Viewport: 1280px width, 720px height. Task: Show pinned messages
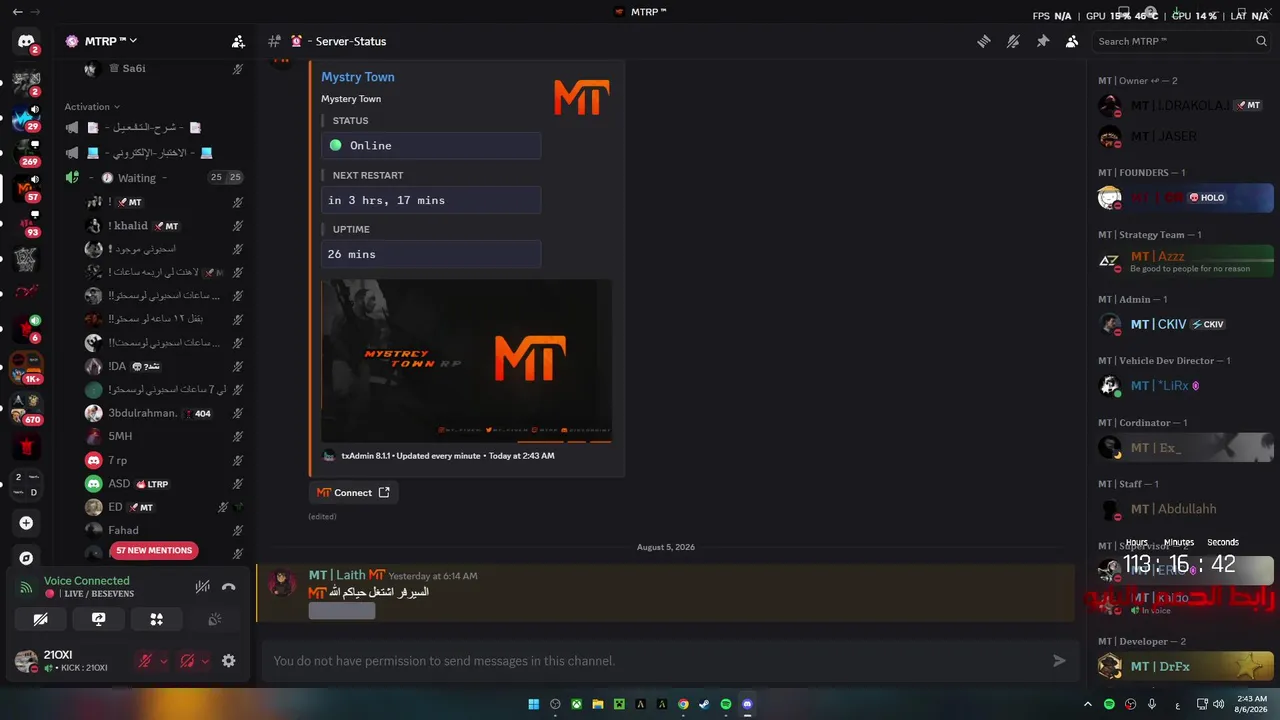click(x=1042, y=41)
